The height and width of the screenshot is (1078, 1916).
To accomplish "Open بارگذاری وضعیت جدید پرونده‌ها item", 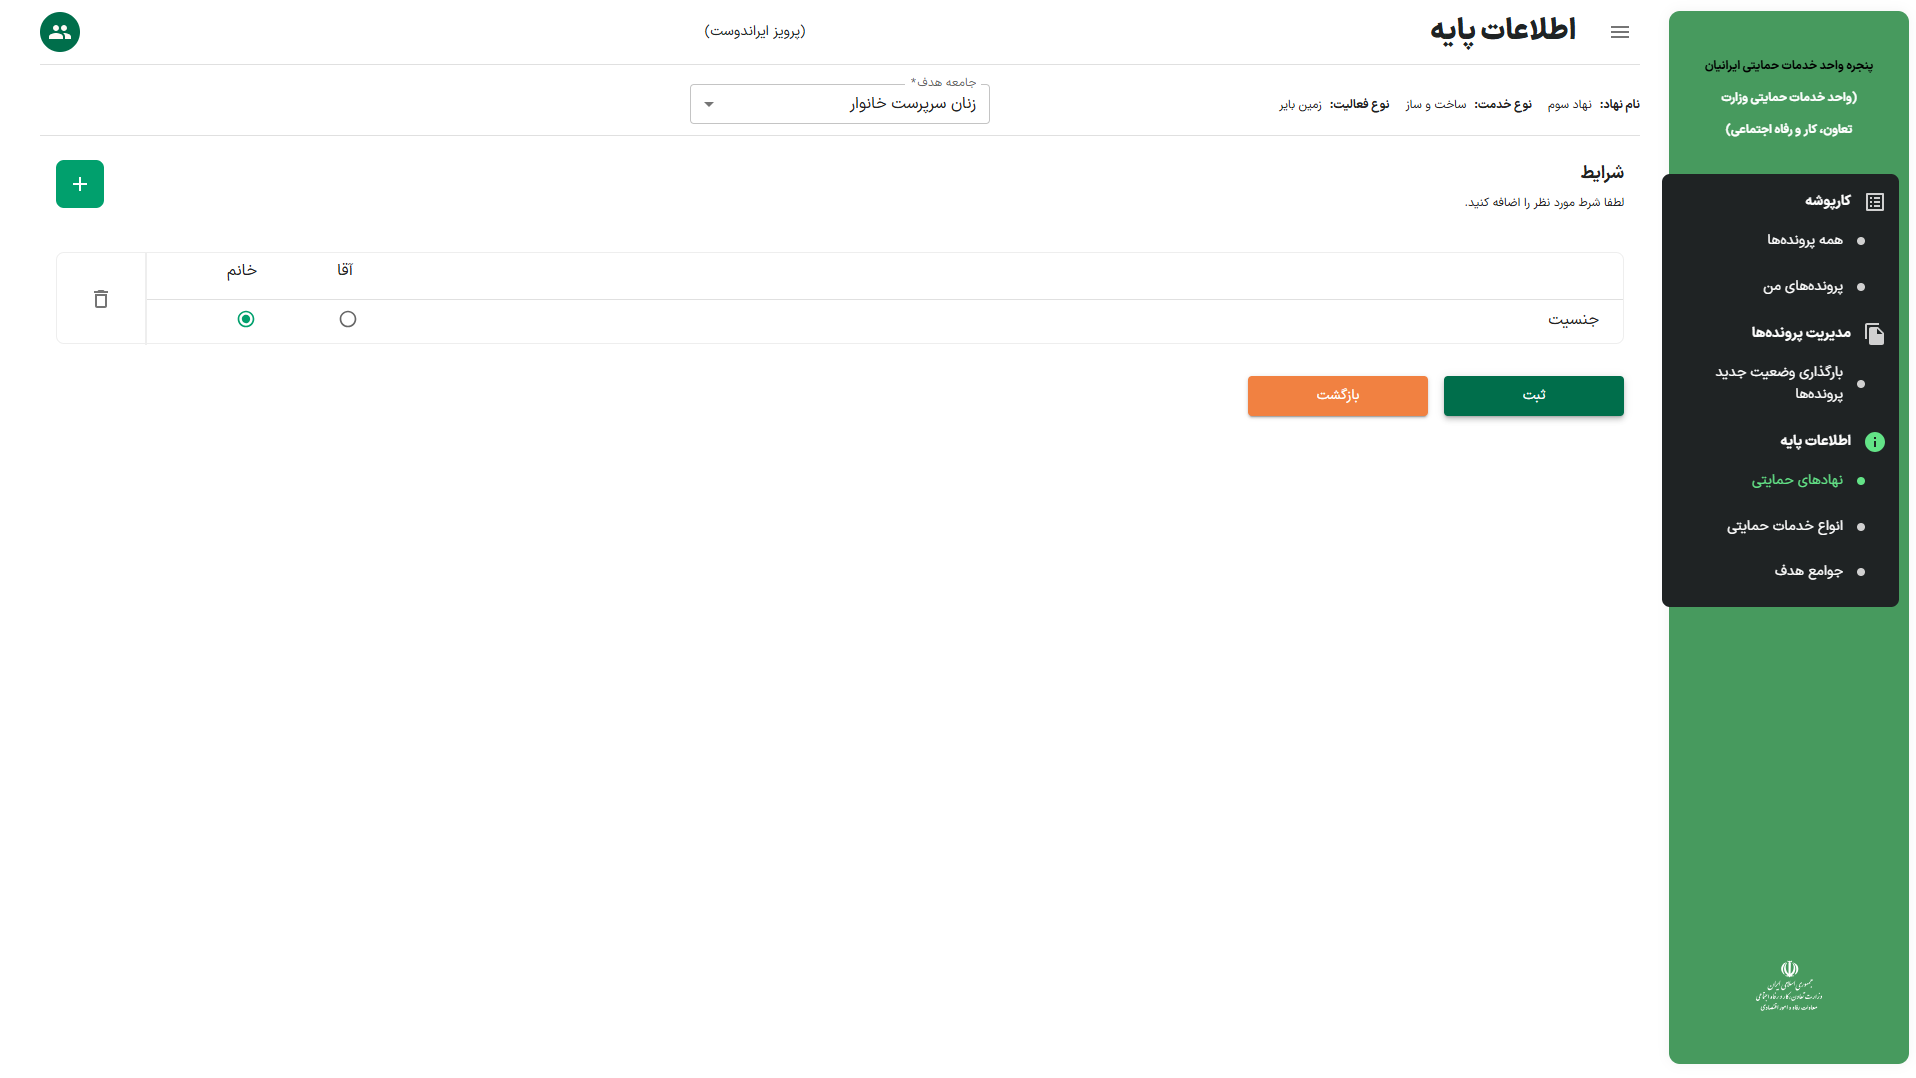I will (x=1780, y=383).
